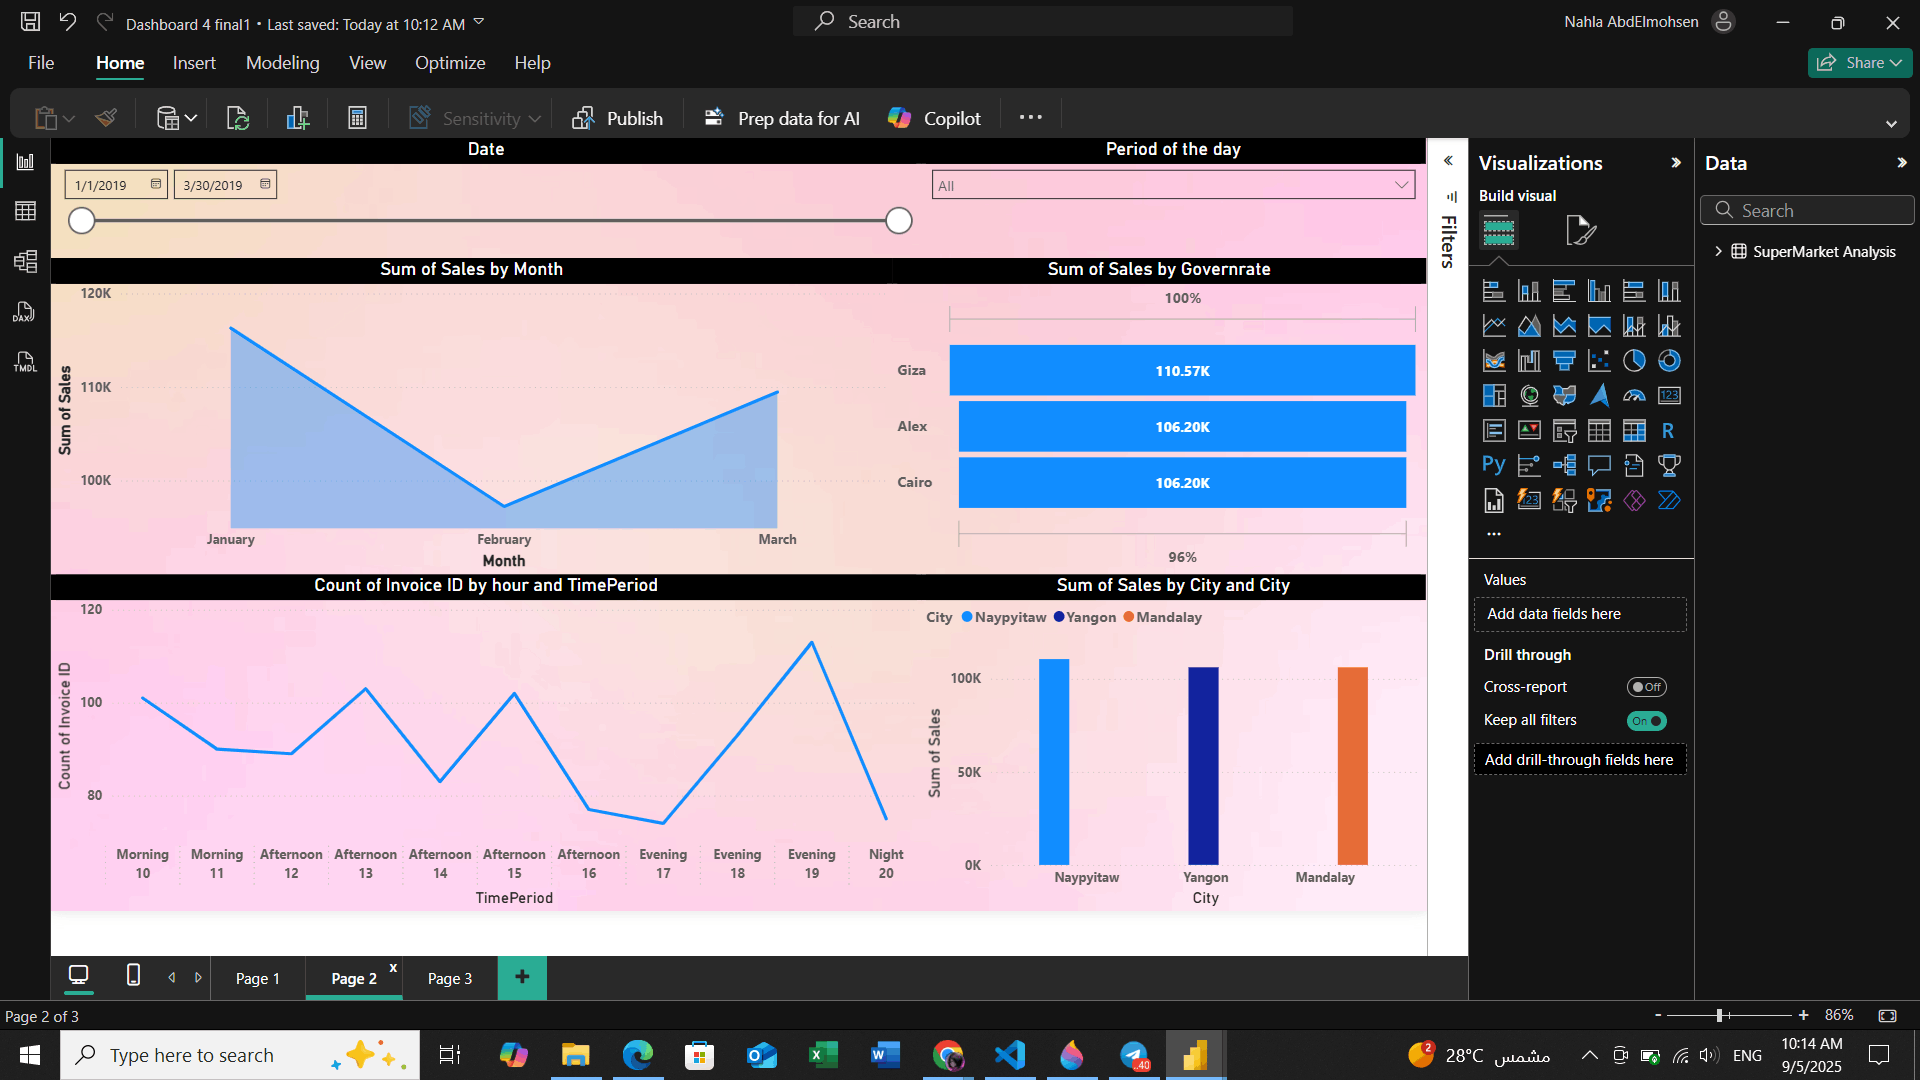
Task: Open Copilot from the ribbon
Action: point(932,117)
